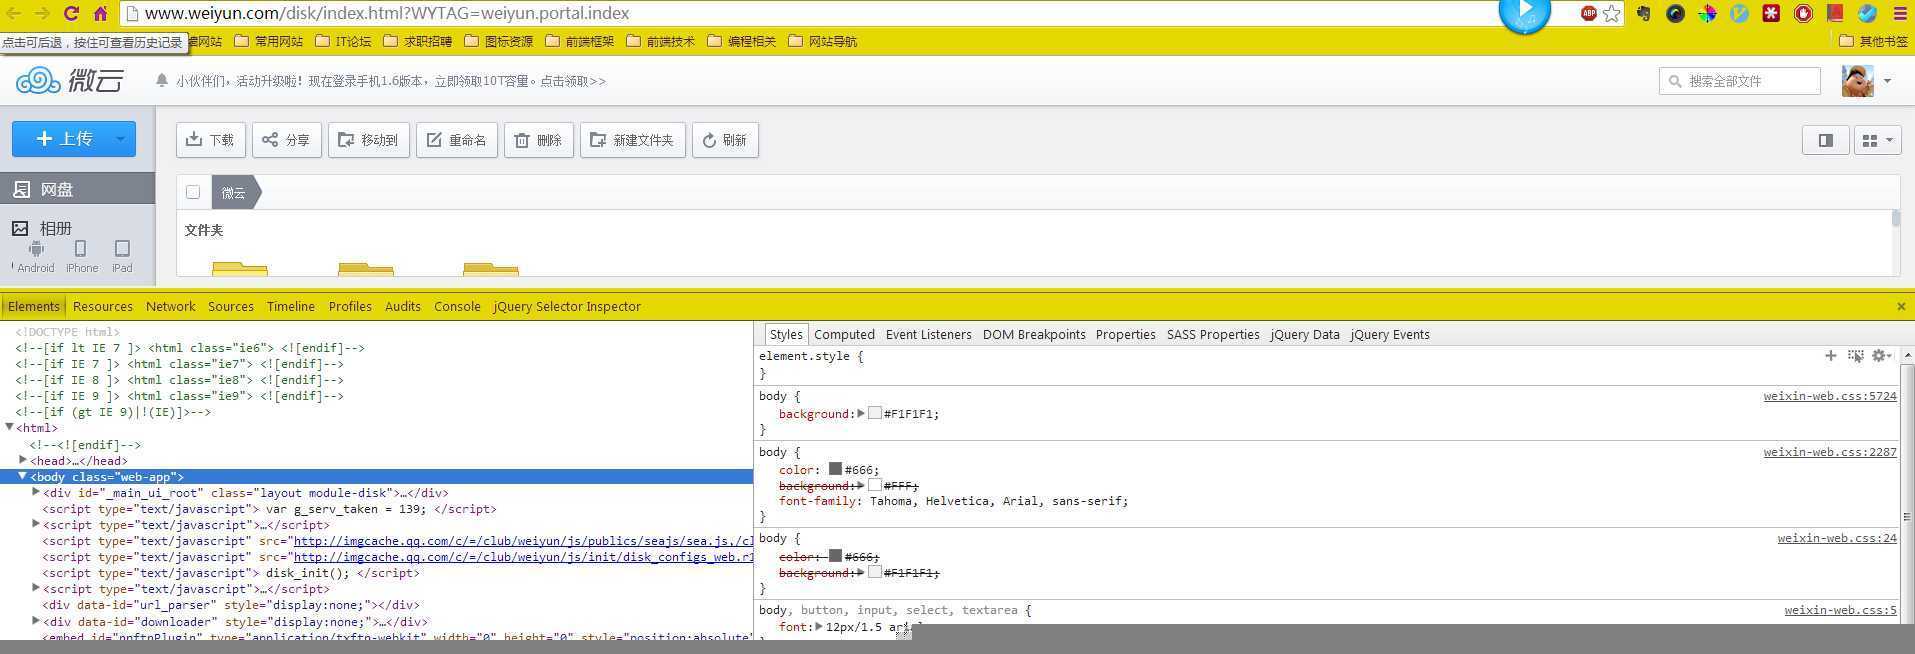
Task: Open the iPhone download icon
Action: point(81,248)
